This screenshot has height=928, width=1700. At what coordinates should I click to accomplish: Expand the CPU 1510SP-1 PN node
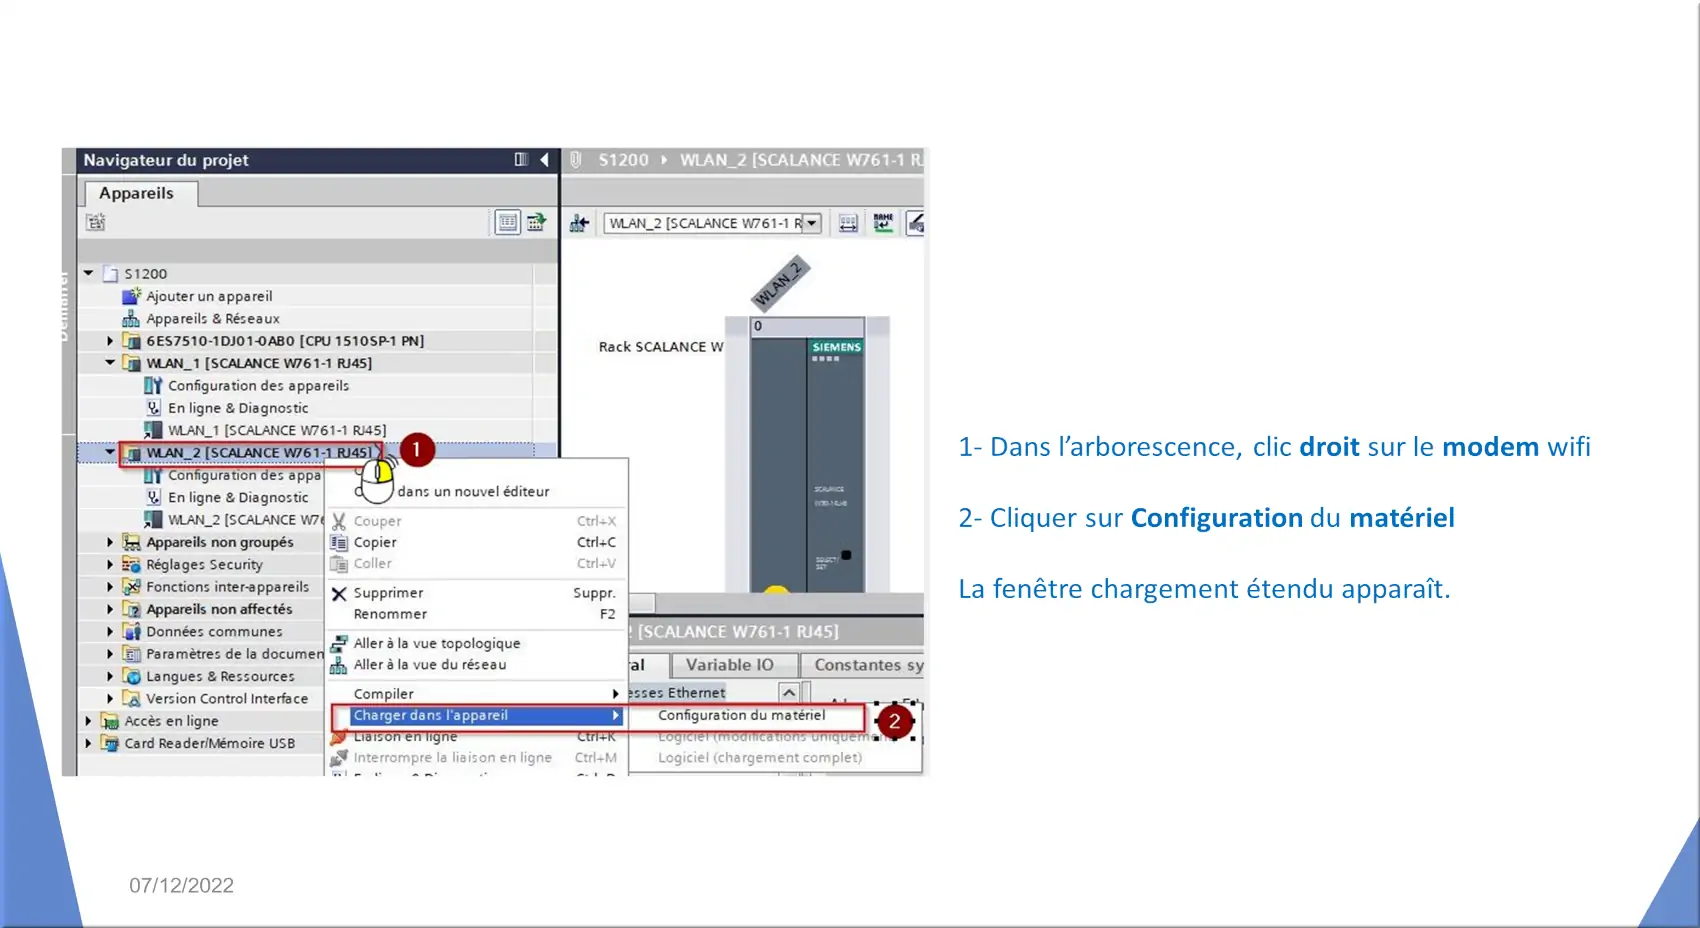(111, 341)
